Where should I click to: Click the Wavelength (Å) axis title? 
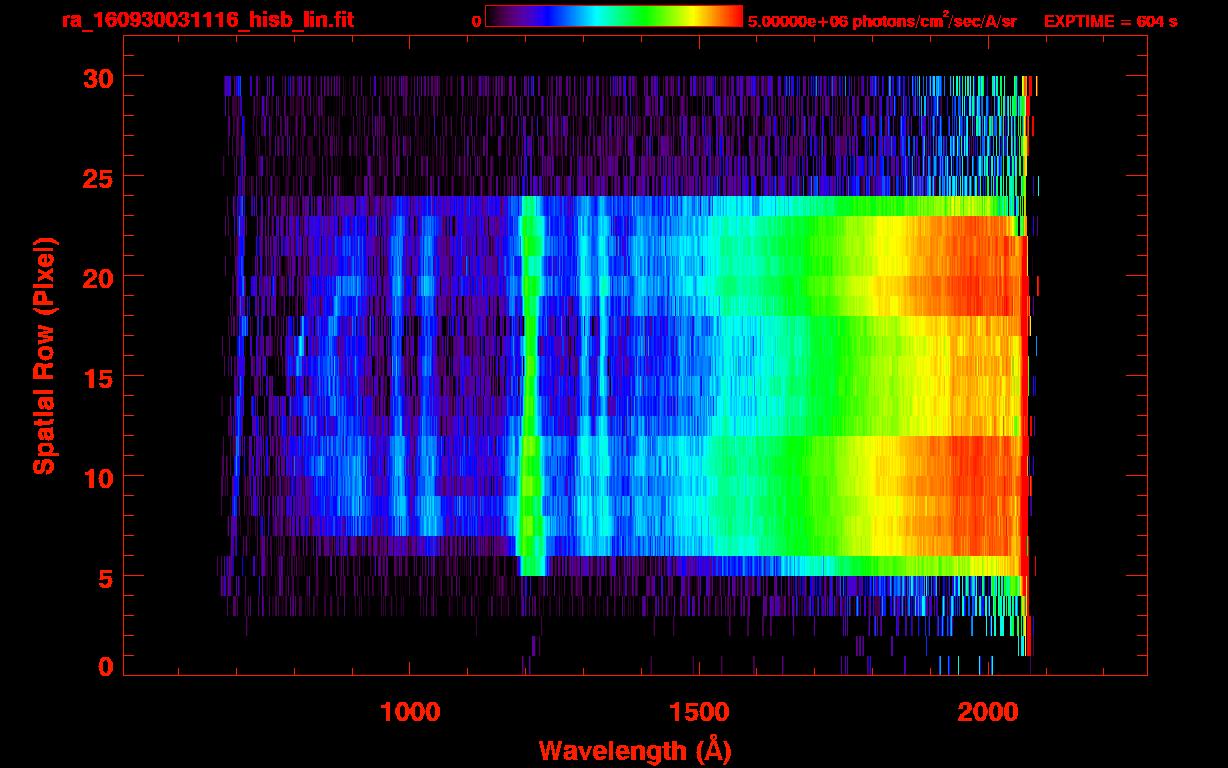point(633,750)
